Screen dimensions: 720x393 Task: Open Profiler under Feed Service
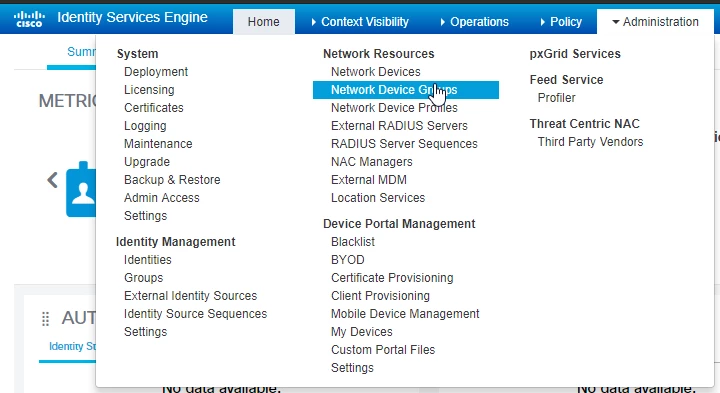click(557, 98)
